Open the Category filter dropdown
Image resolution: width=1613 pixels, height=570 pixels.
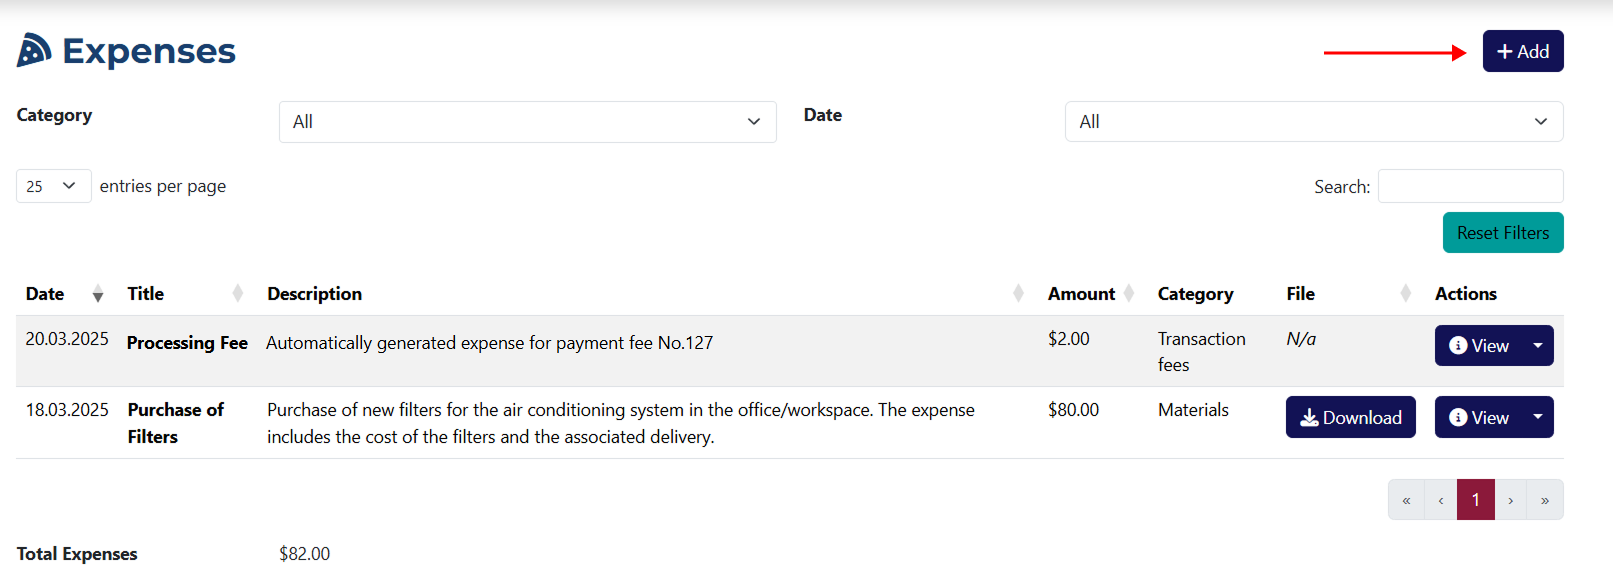coord(527,122)
